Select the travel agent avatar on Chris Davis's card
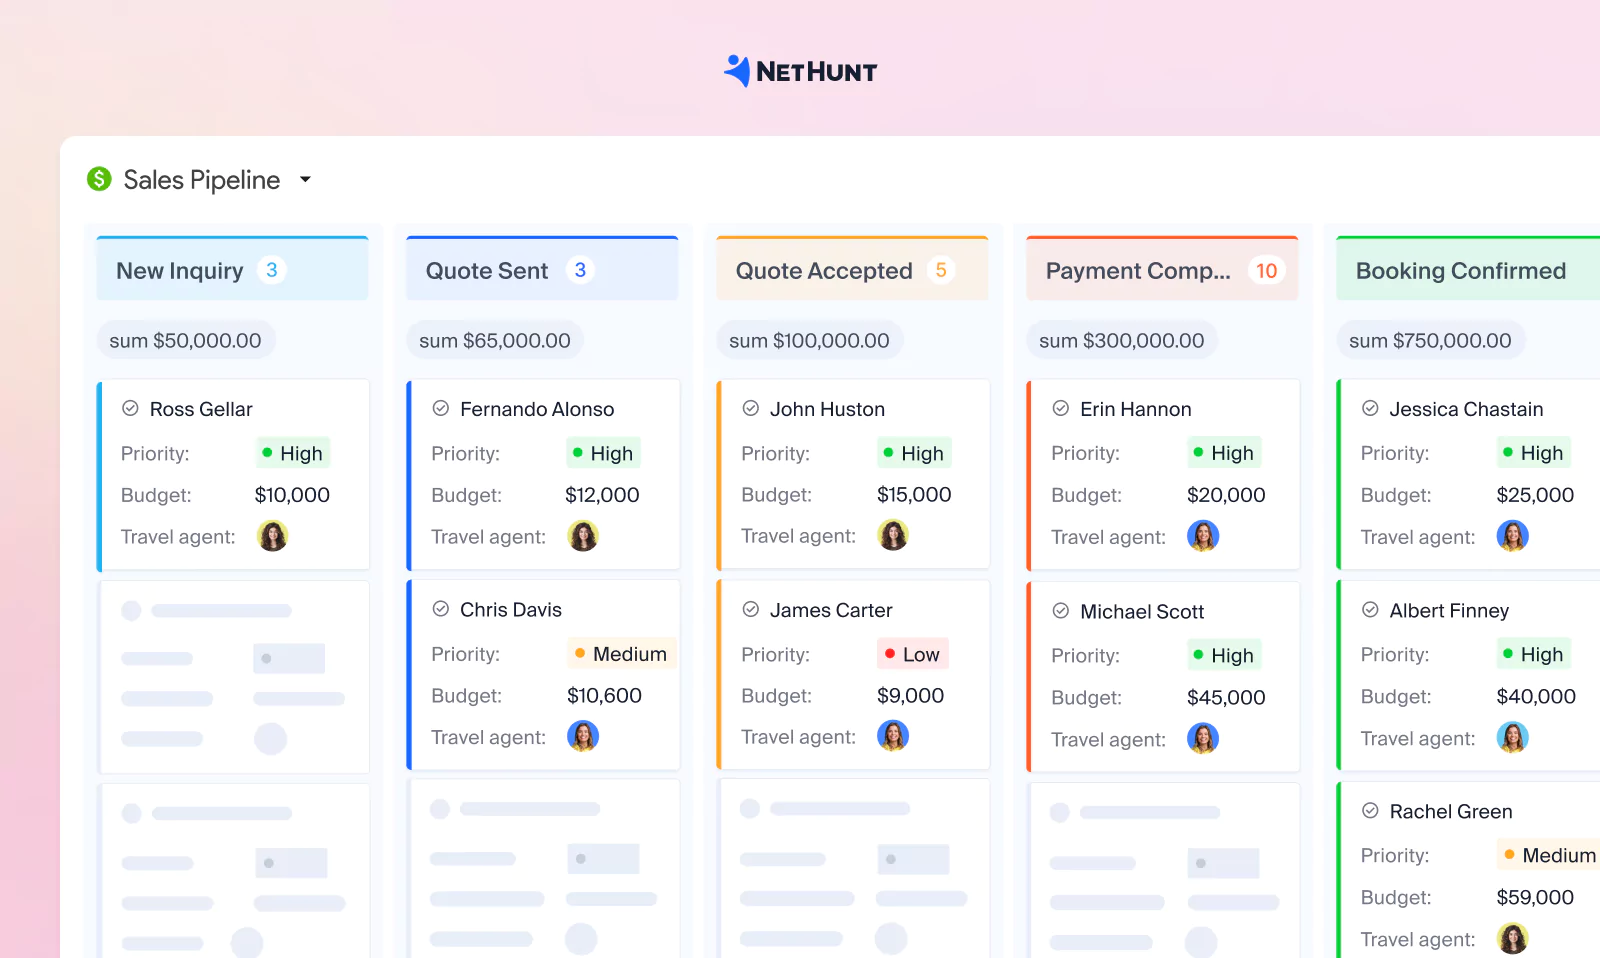This screenshot has width=1600, height=958. point(583,736)
